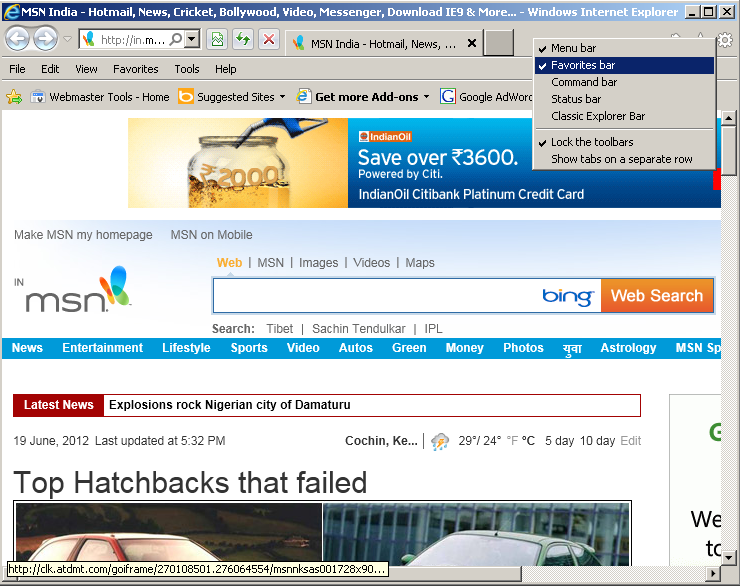
Task: Enable Show tabs on a separate row
Action: [x=624, y=159]
